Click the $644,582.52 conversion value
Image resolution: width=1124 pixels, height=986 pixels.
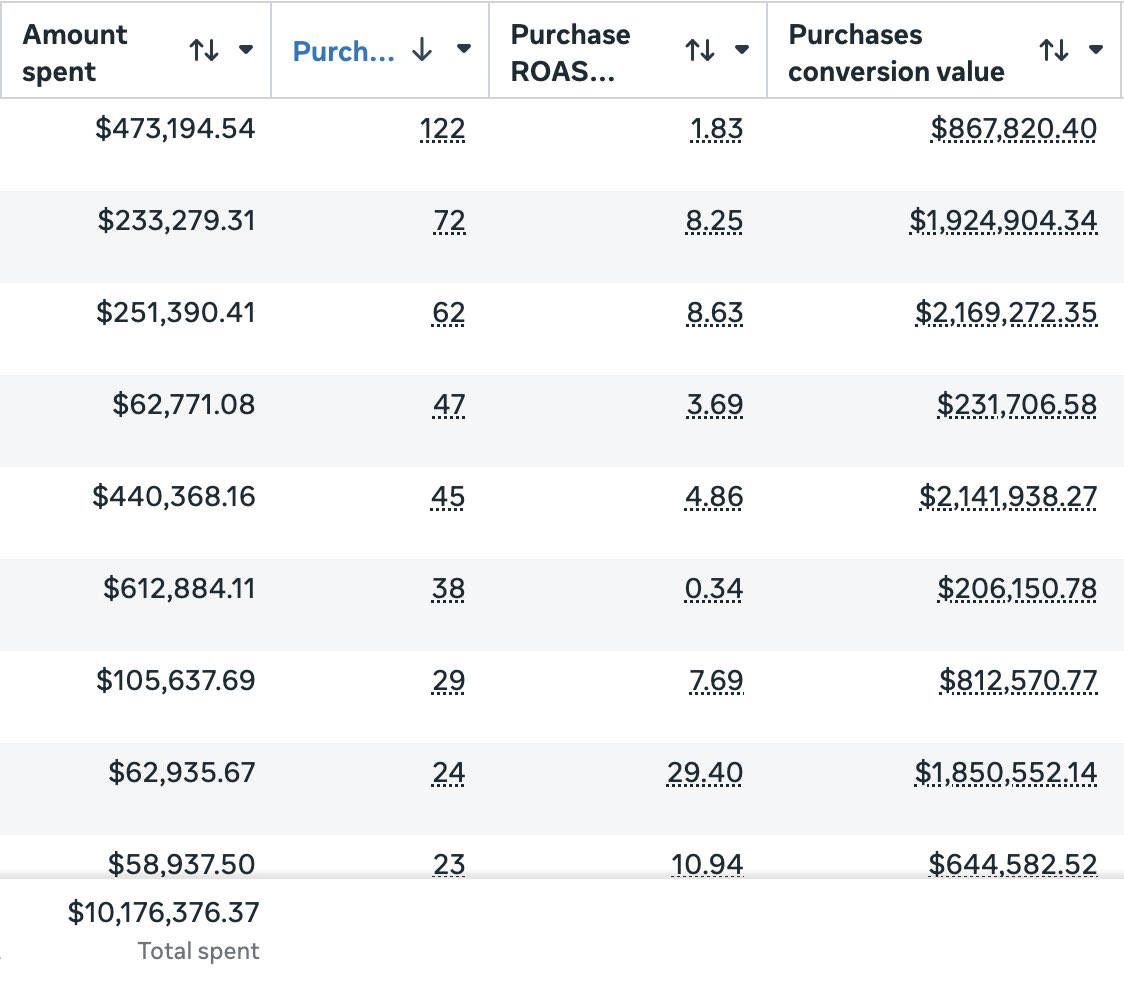pos(1013,864)
